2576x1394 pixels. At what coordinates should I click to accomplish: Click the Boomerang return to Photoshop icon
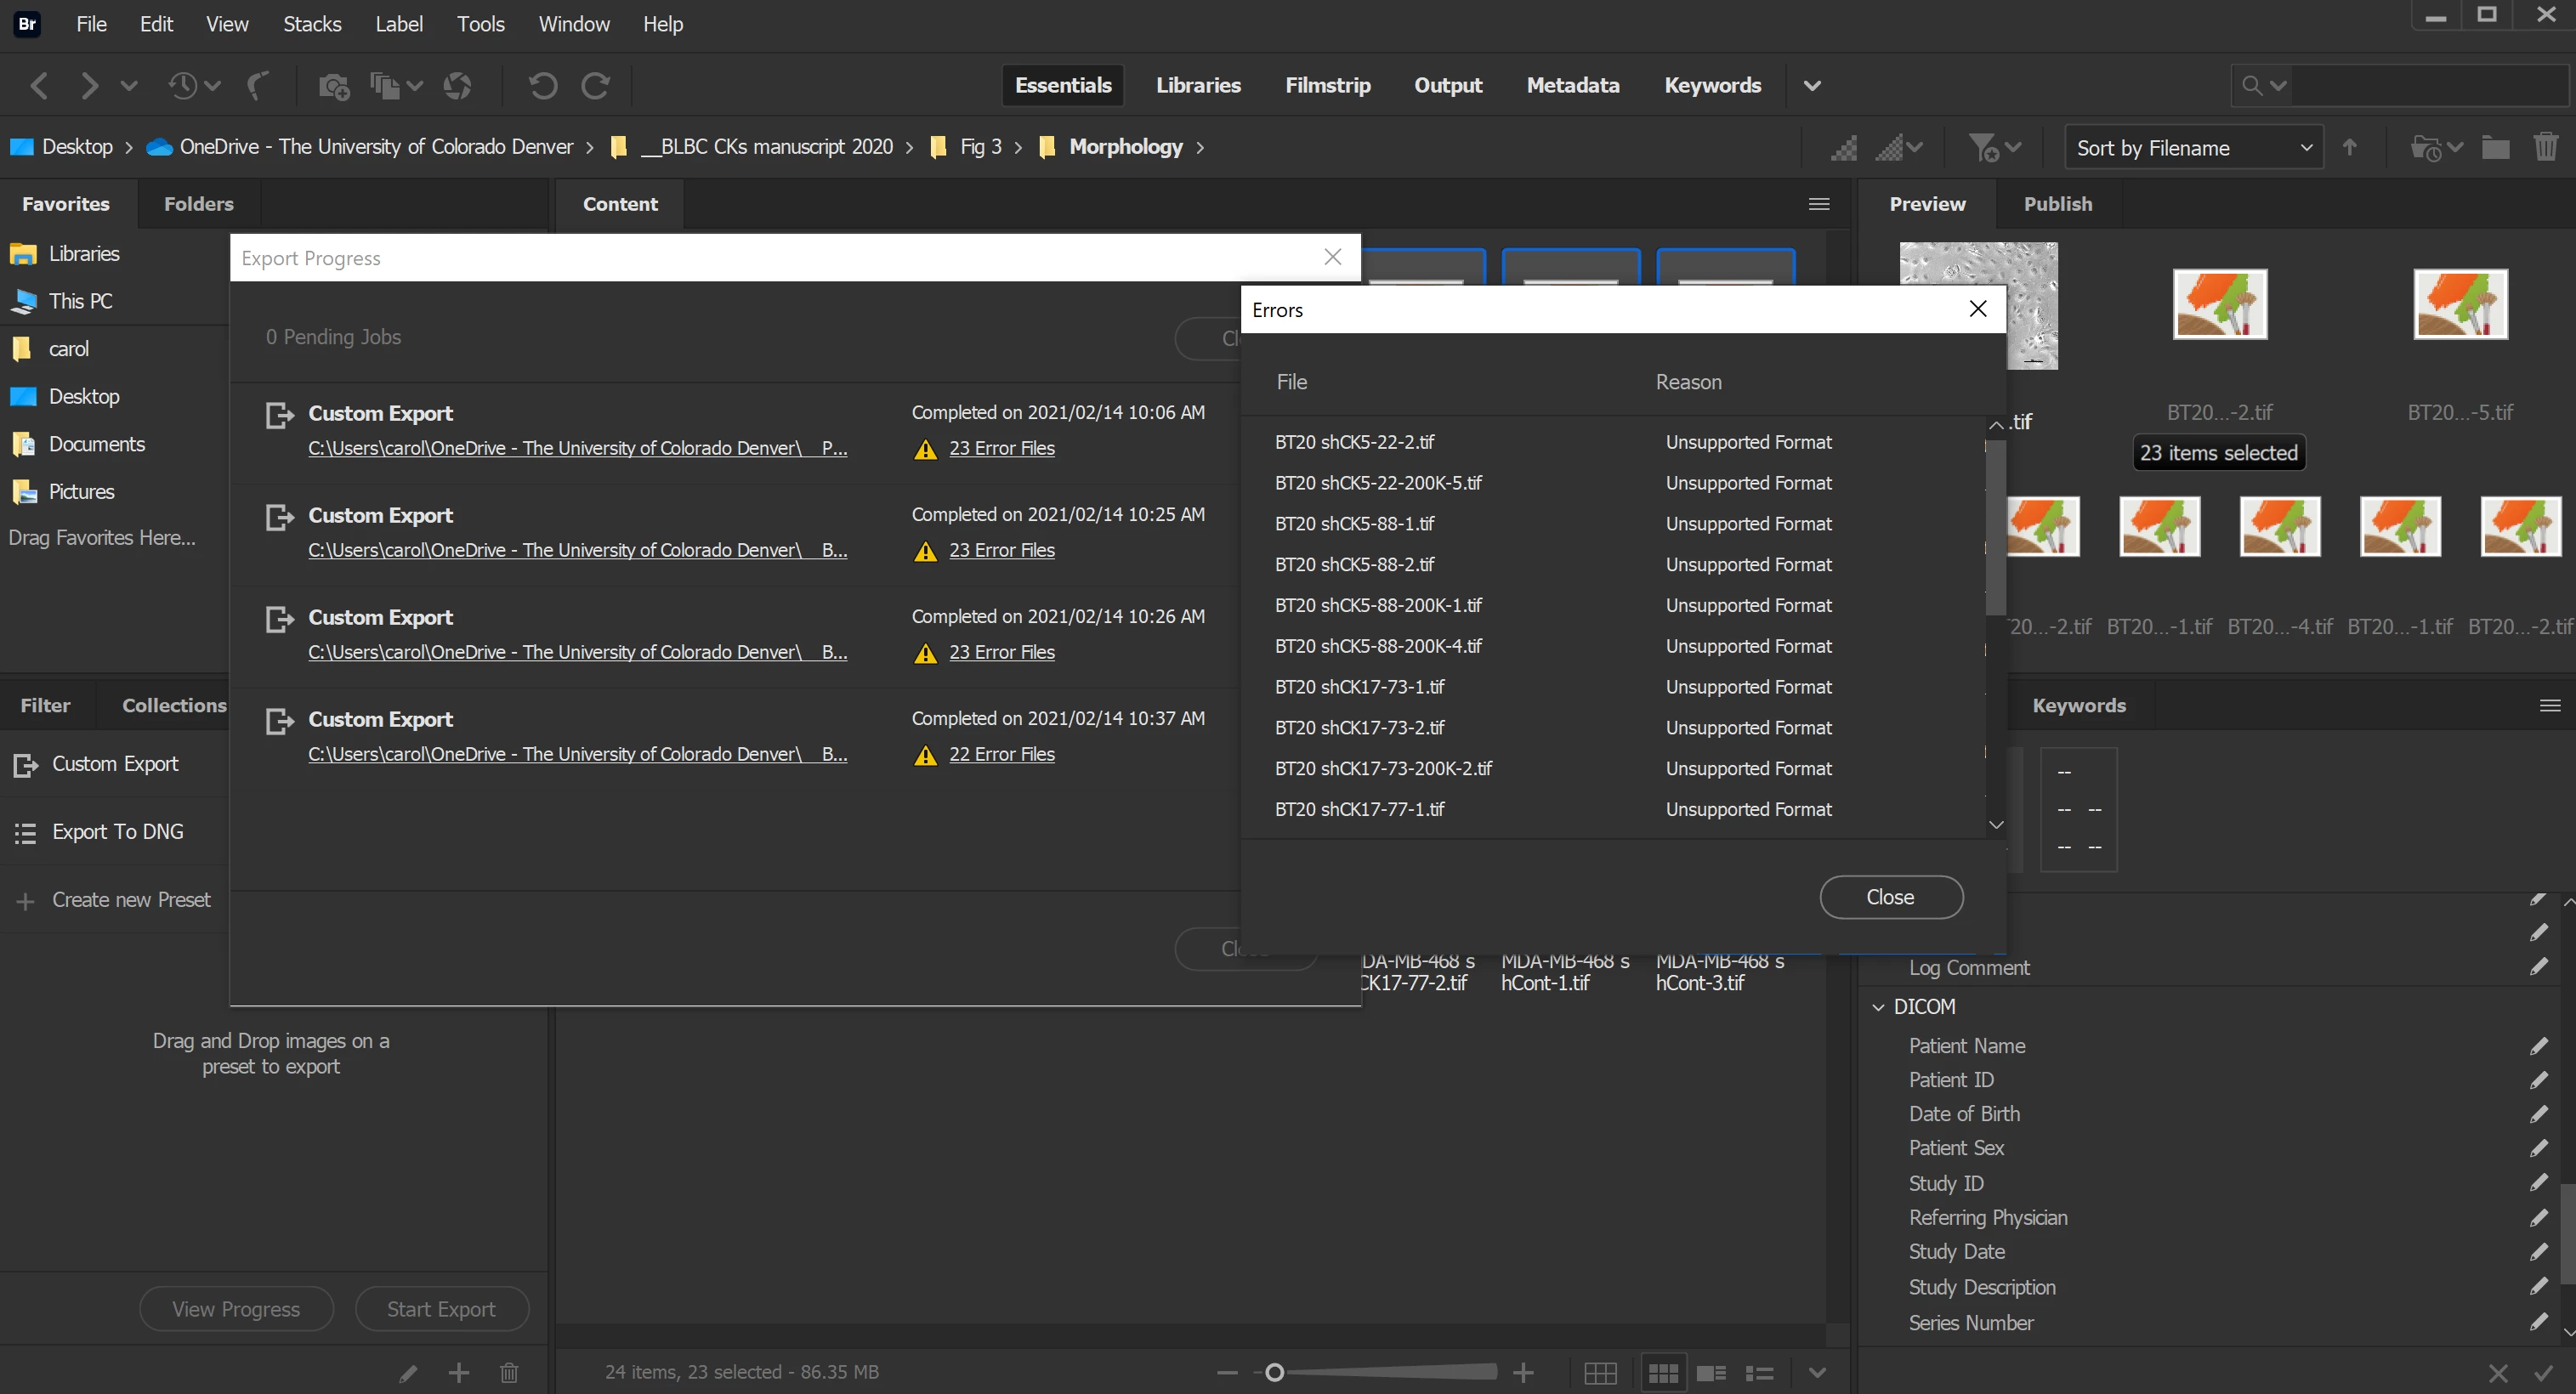(x=258, y=86)
